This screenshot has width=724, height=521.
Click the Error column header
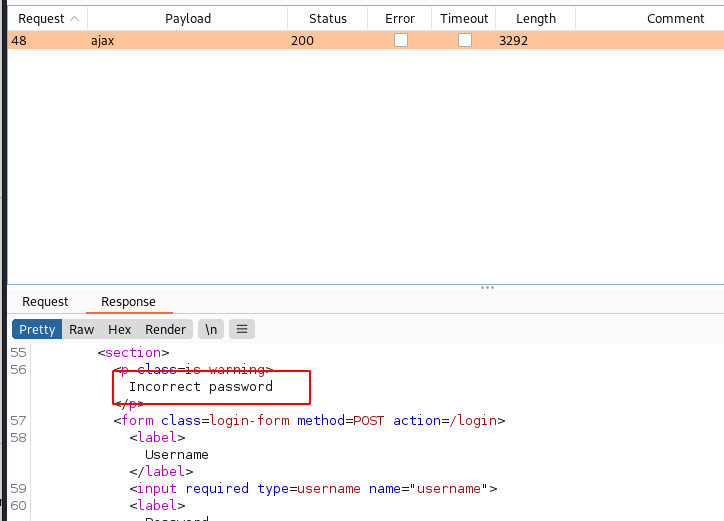[400, 19]
